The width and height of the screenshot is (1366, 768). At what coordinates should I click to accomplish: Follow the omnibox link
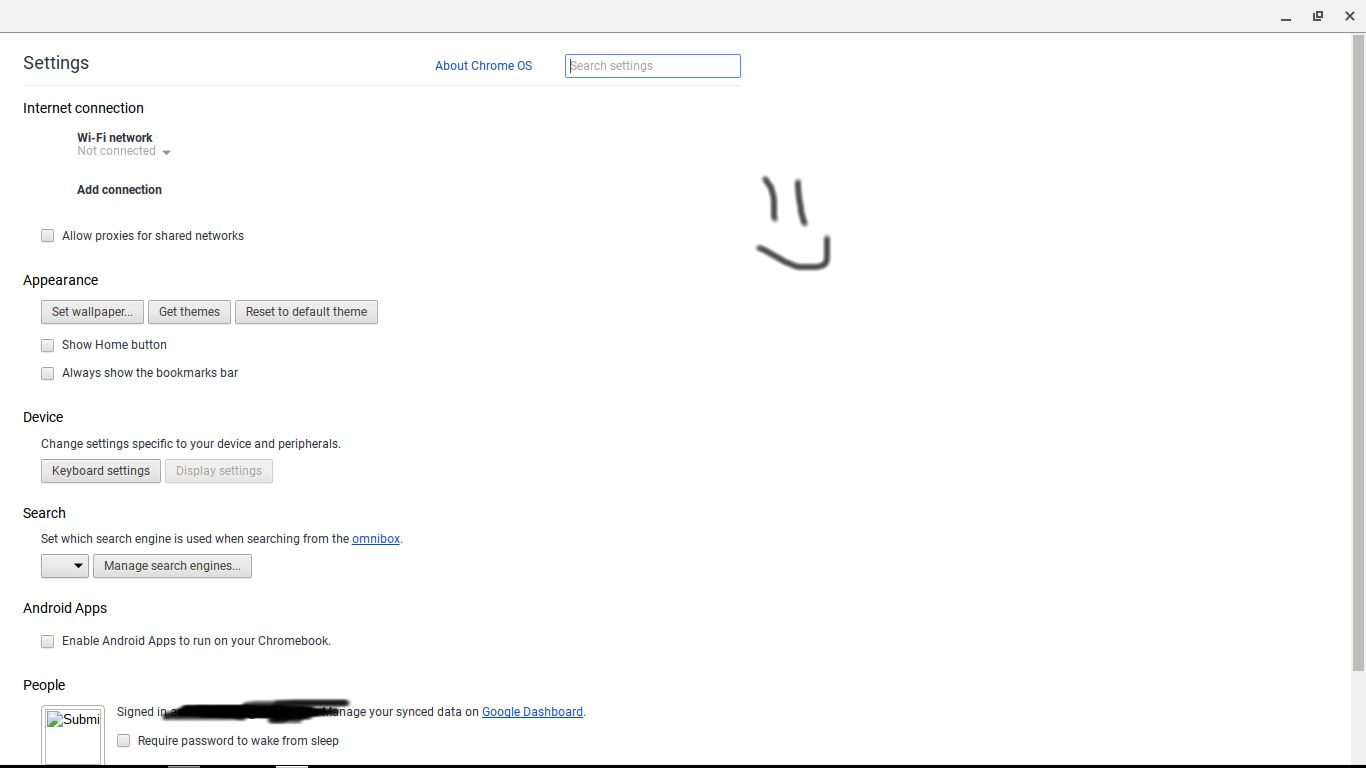pos(376,539)
